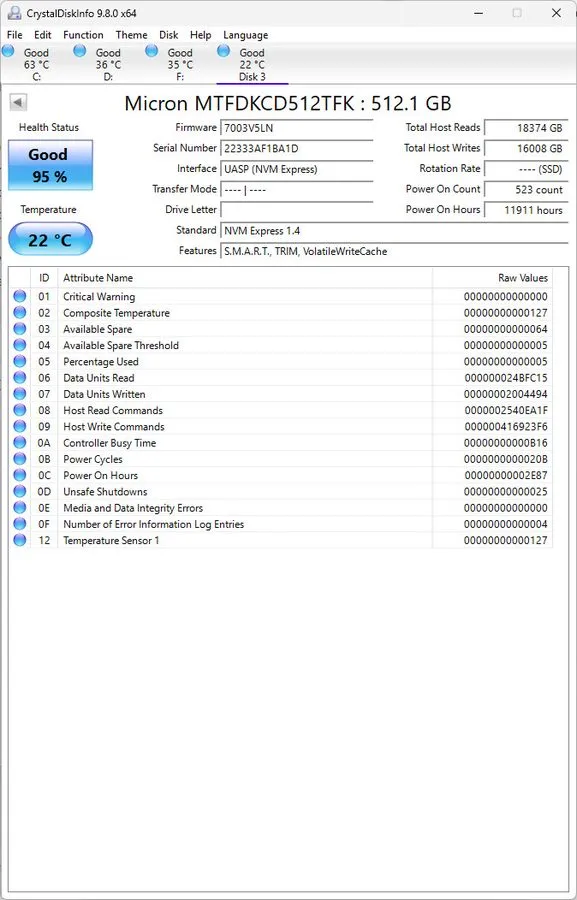Click status orb of Data Units Written row
The image size is (577, 900).
[20, 394]
